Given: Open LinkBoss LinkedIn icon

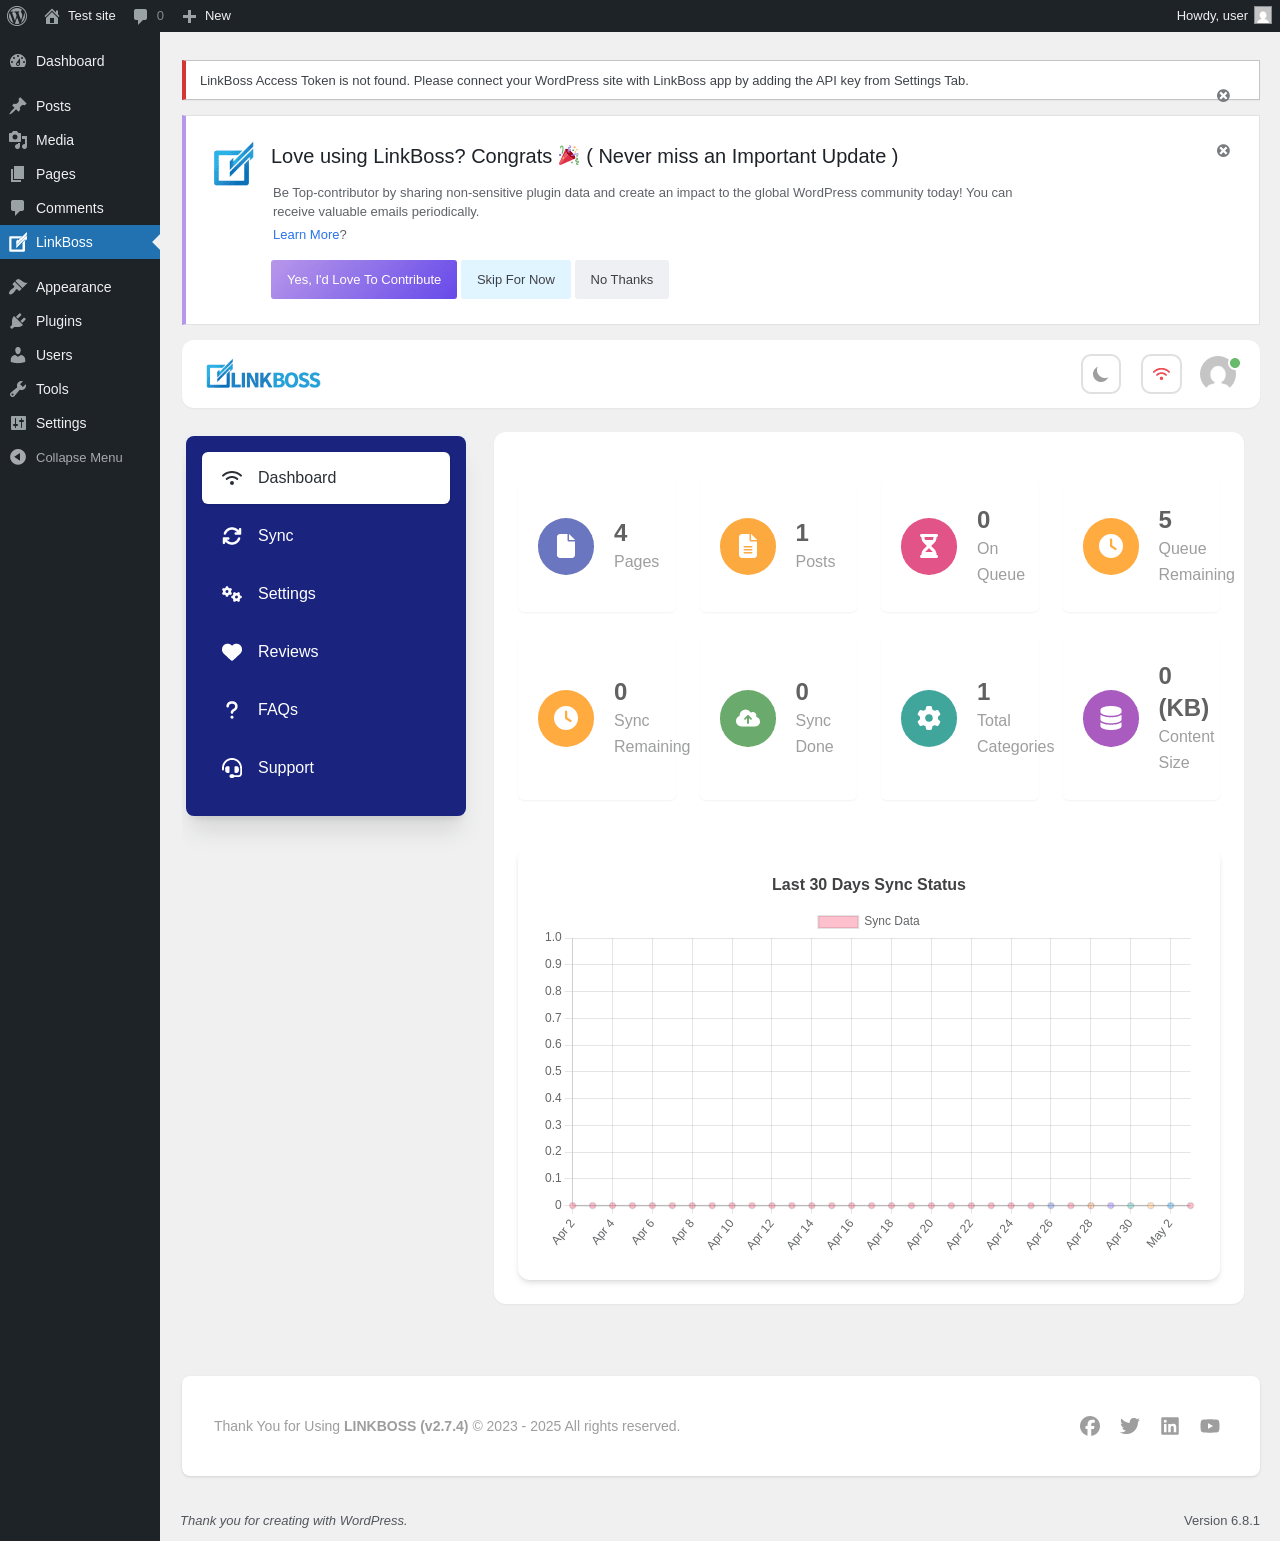Looking at the screenshot, I should coord(1170,1426).
